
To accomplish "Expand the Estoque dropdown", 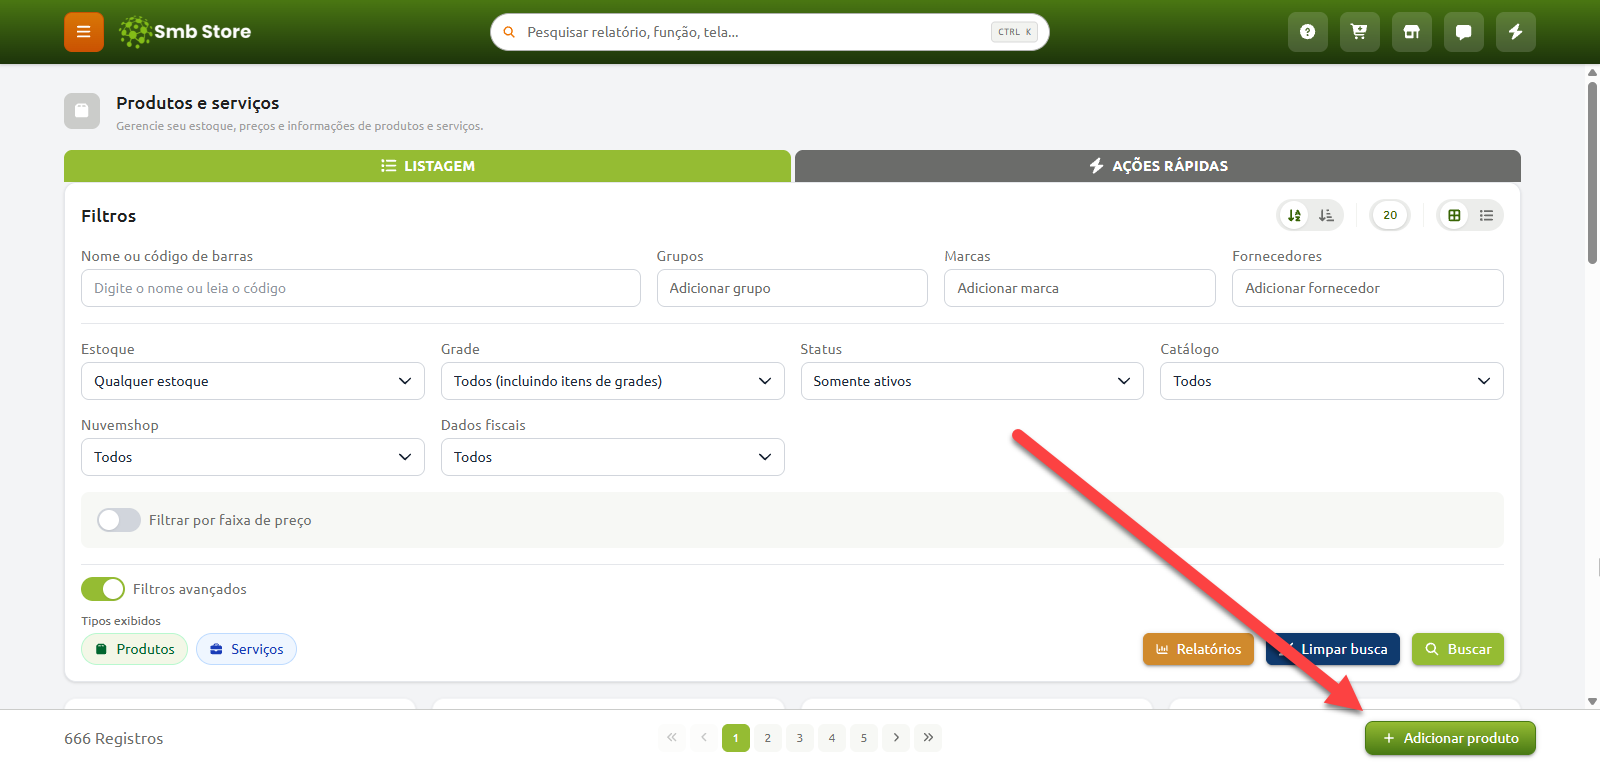I will point(253,381).
